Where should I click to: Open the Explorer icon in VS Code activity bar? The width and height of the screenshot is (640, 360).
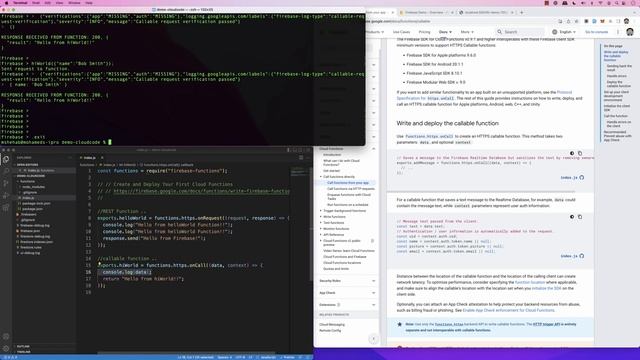pyautogui.click(x=6, y=160)
